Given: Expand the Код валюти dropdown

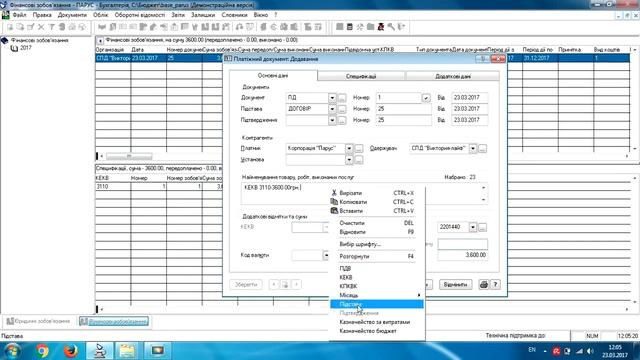Looking at the screenshot, I should 326,256.
